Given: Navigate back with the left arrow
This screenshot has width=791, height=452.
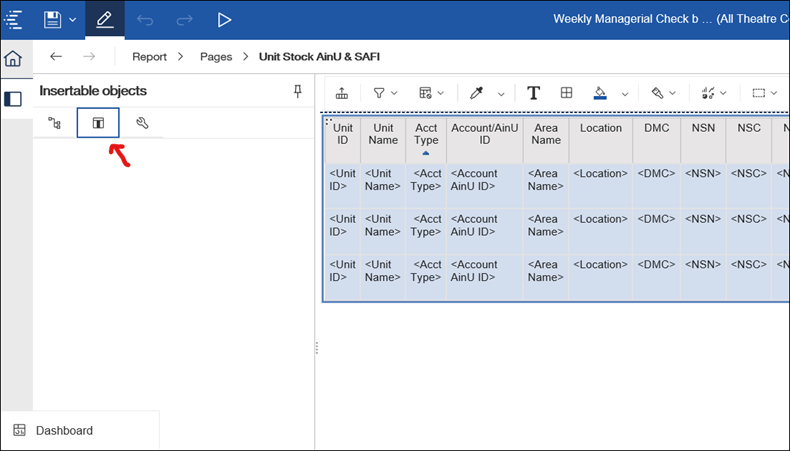Looking at the screenshot, I should tap(56, 56).
